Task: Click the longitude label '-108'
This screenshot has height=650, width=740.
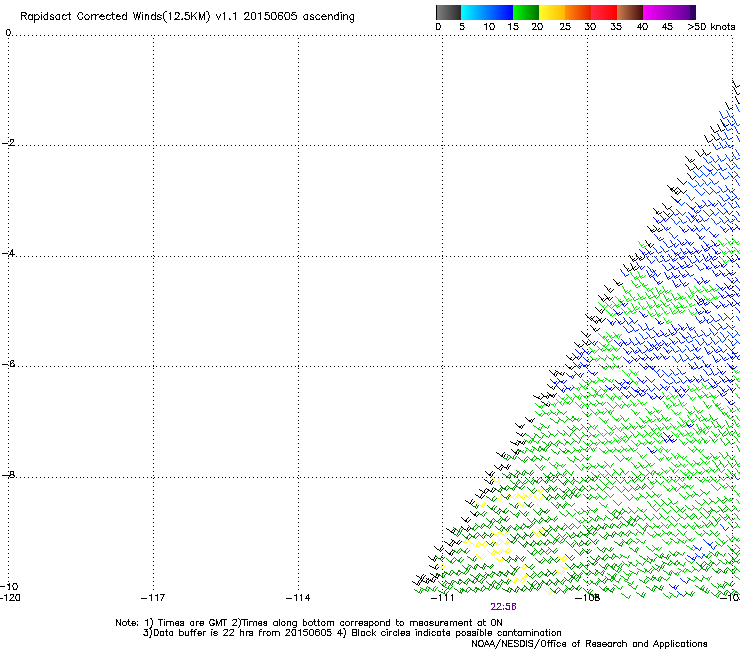Action: point(588,598)
